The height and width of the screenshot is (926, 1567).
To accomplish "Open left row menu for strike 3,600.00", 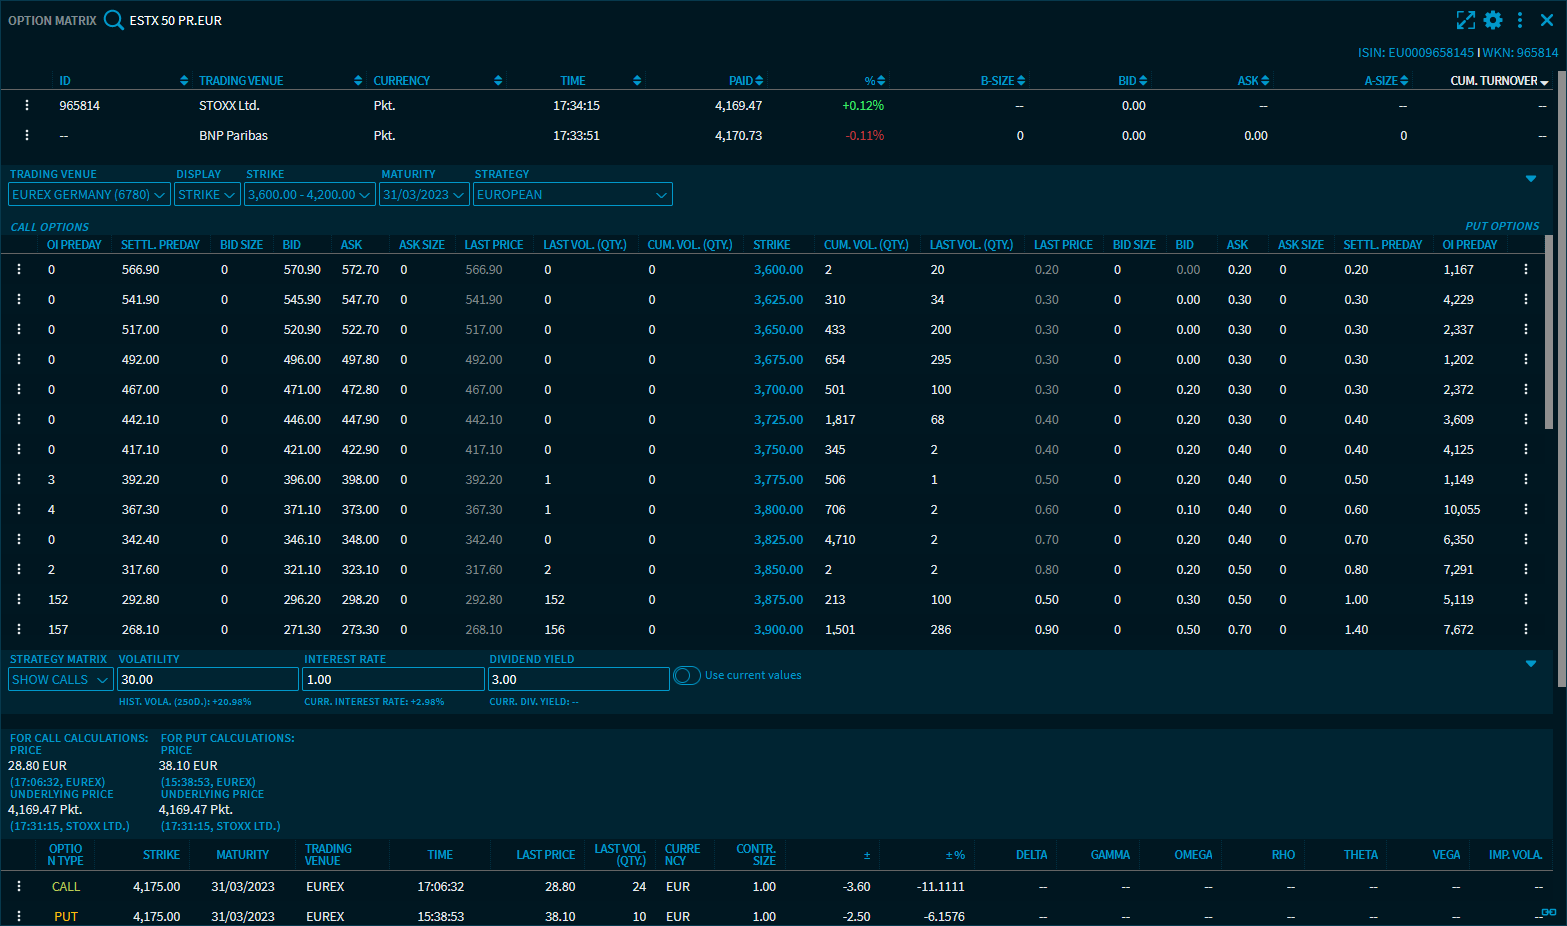I will click(19, 269).
